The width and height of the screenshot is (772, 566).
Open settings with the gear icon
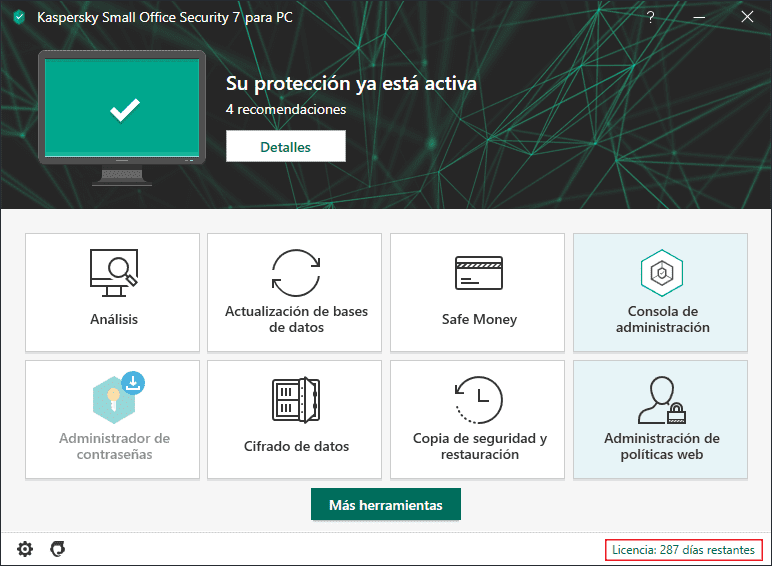25,548
